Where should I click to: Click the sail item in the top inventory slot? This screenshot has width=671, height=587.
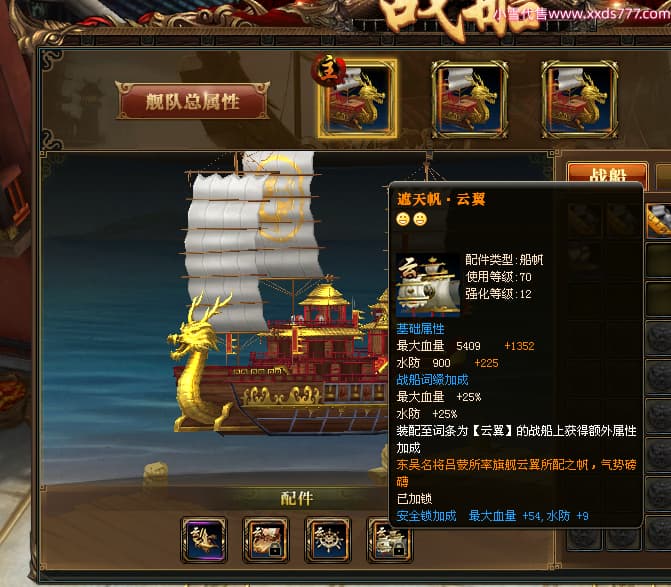(659, 220)
